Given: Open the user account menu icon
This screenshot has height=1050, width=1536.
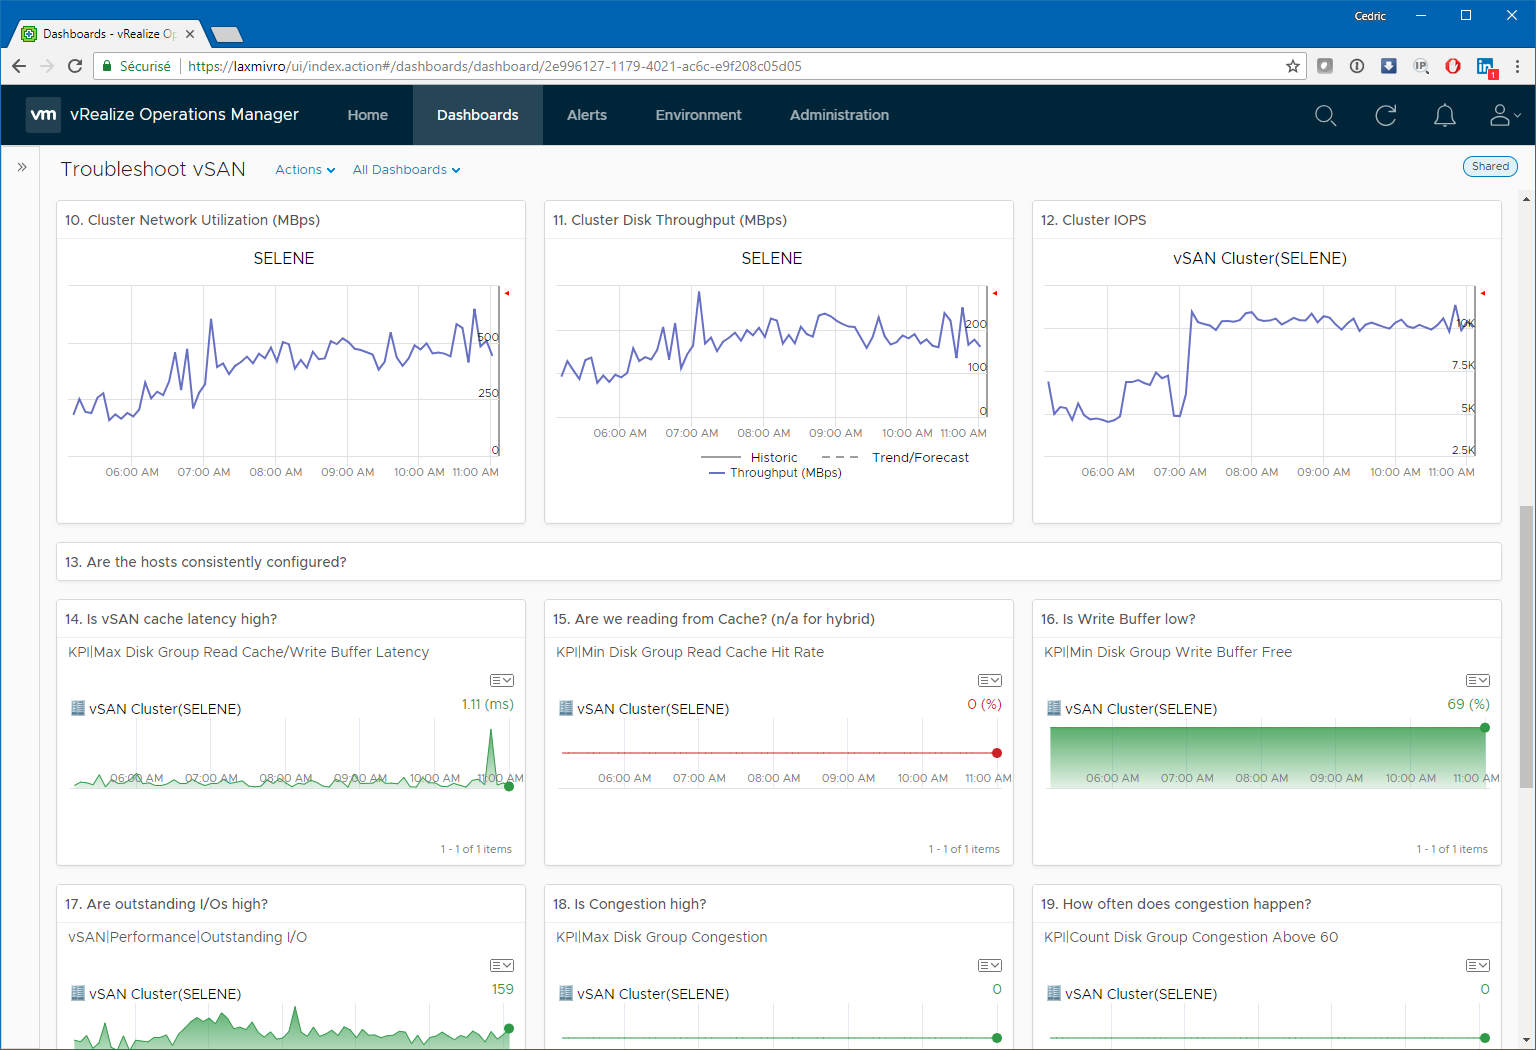Looking at the screenshot, I should tap(1502, 116).
